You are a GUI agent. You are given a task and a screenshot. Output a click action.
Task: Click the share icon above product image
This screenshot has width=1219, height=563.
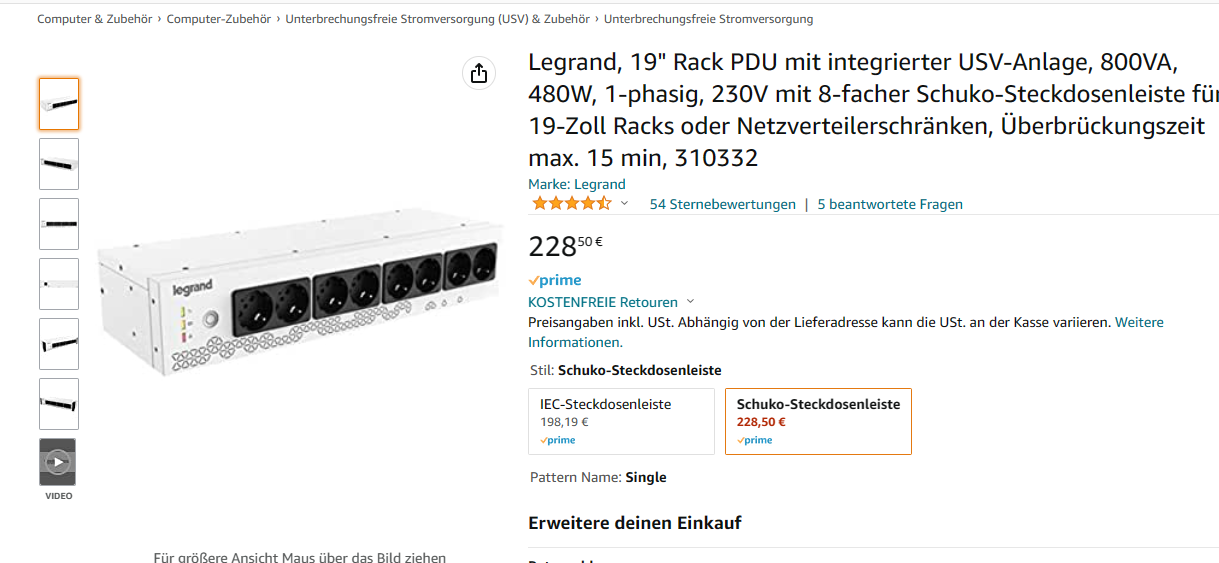478,73
